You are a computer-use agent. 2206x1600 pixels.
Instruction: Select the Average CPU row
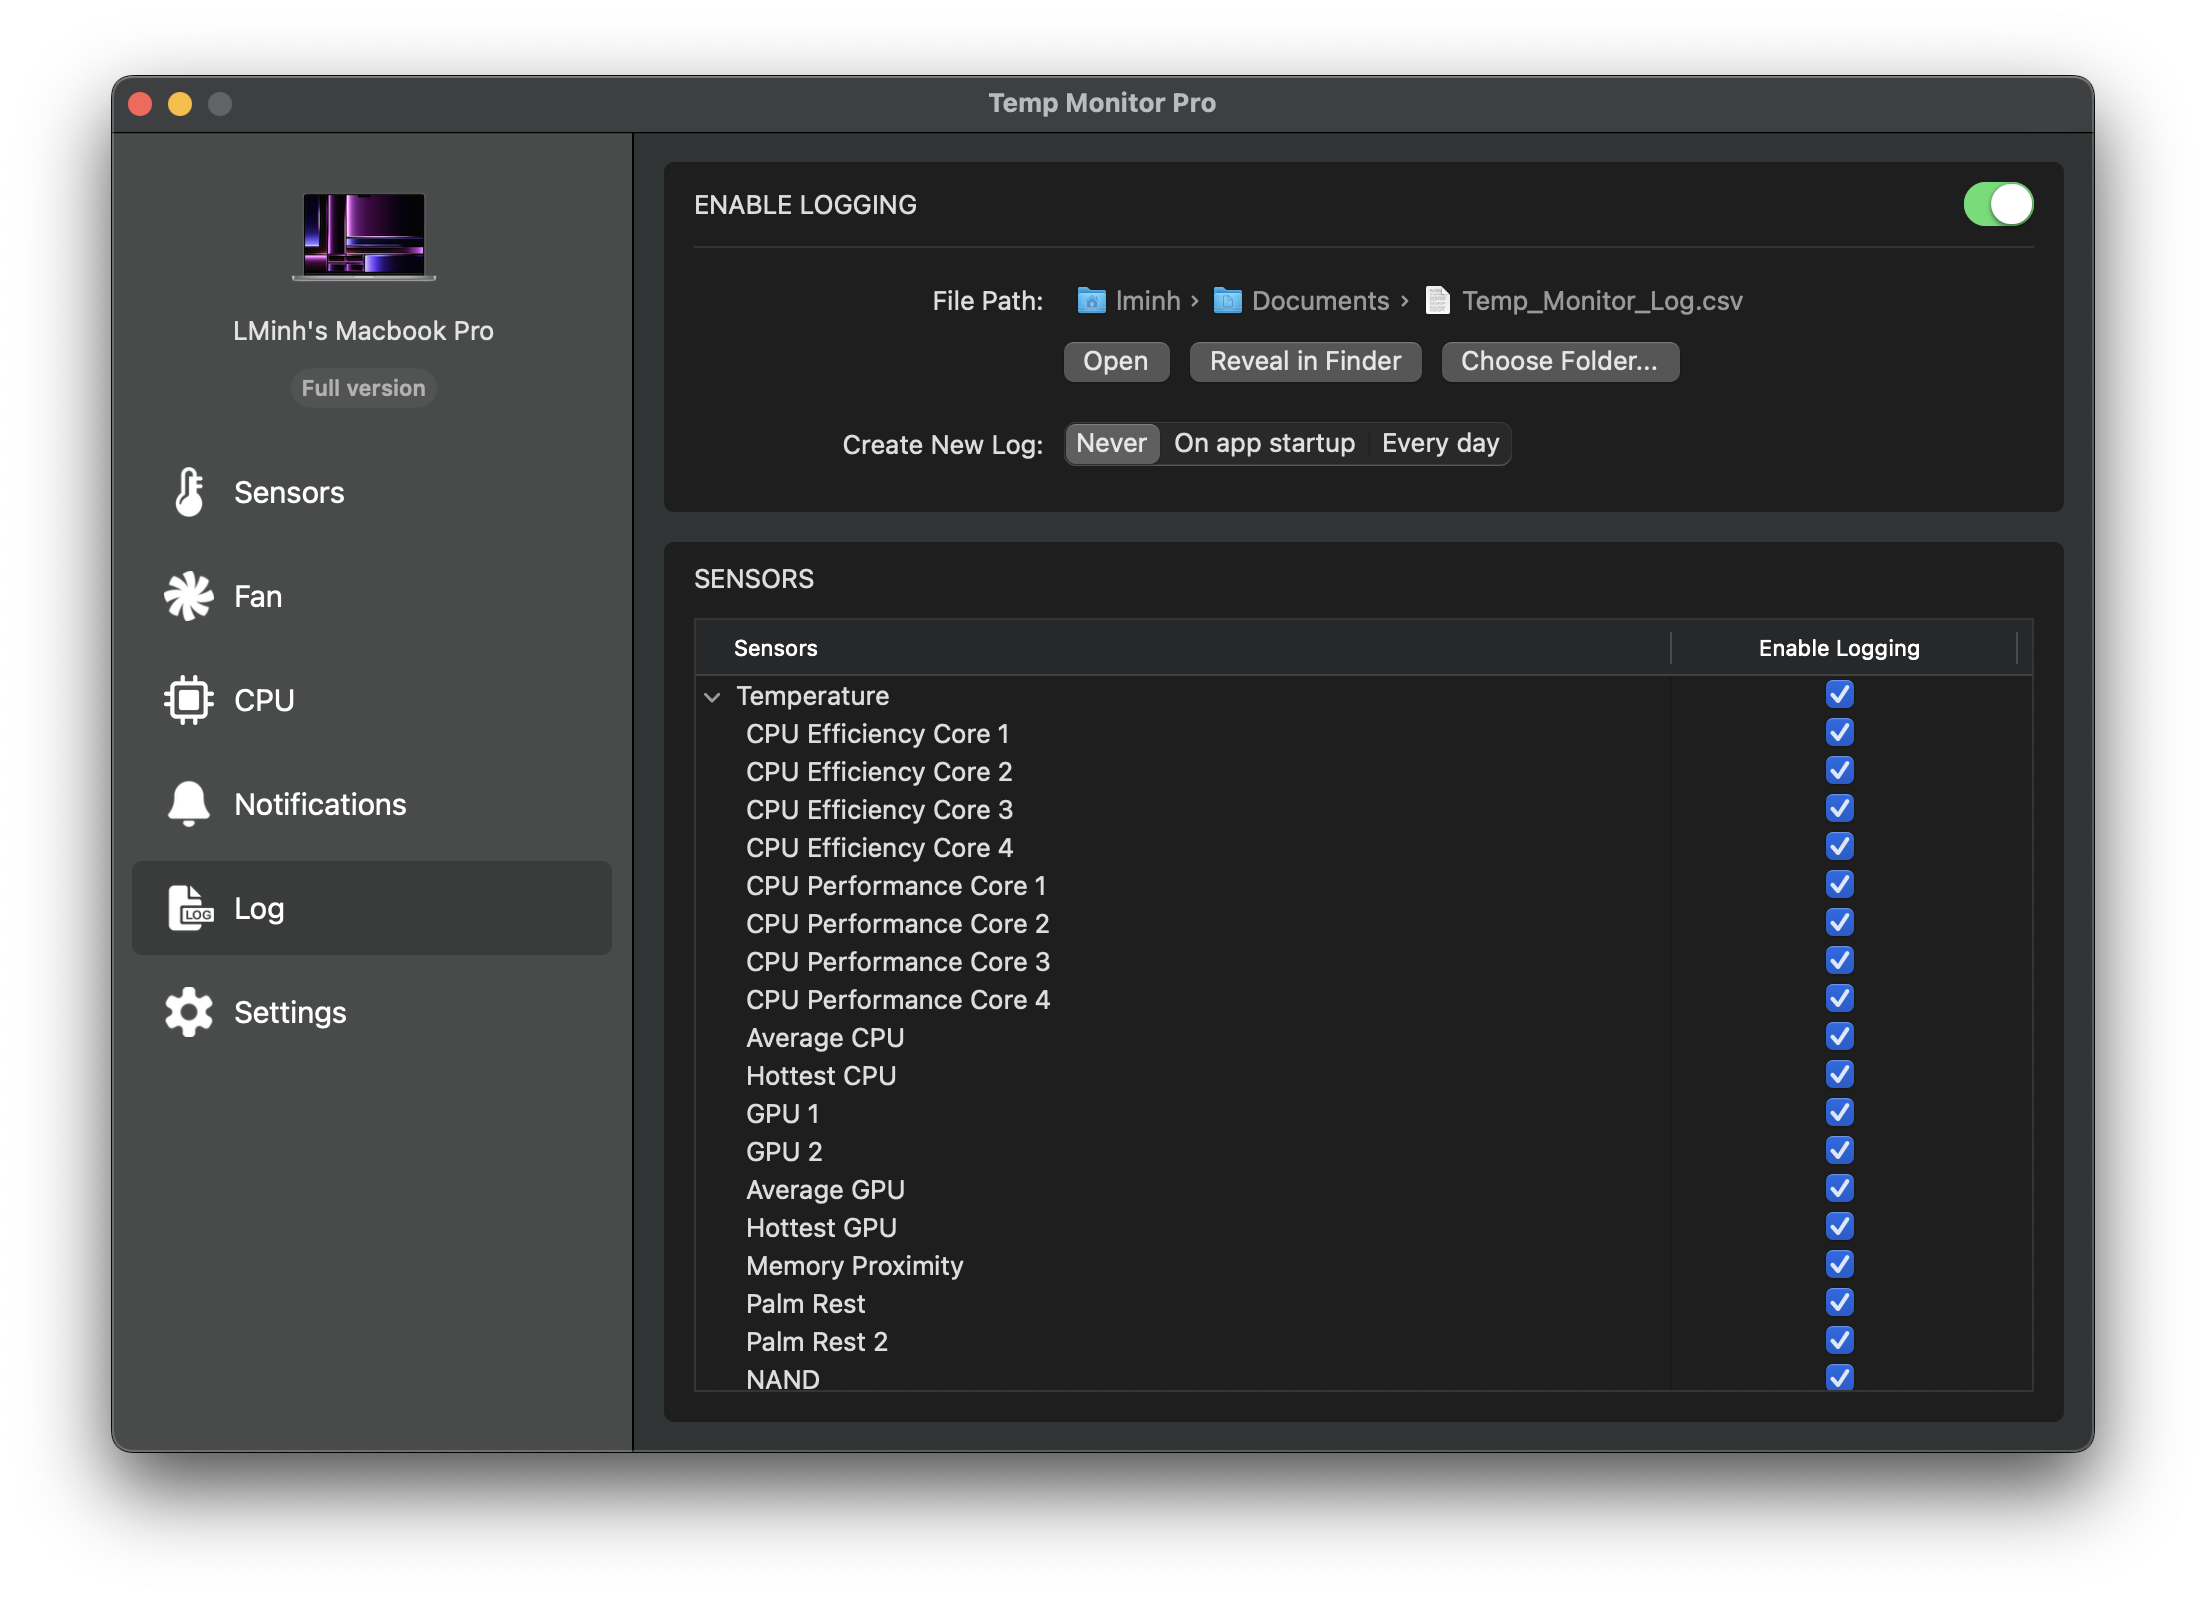[x=1364, y=1038]
